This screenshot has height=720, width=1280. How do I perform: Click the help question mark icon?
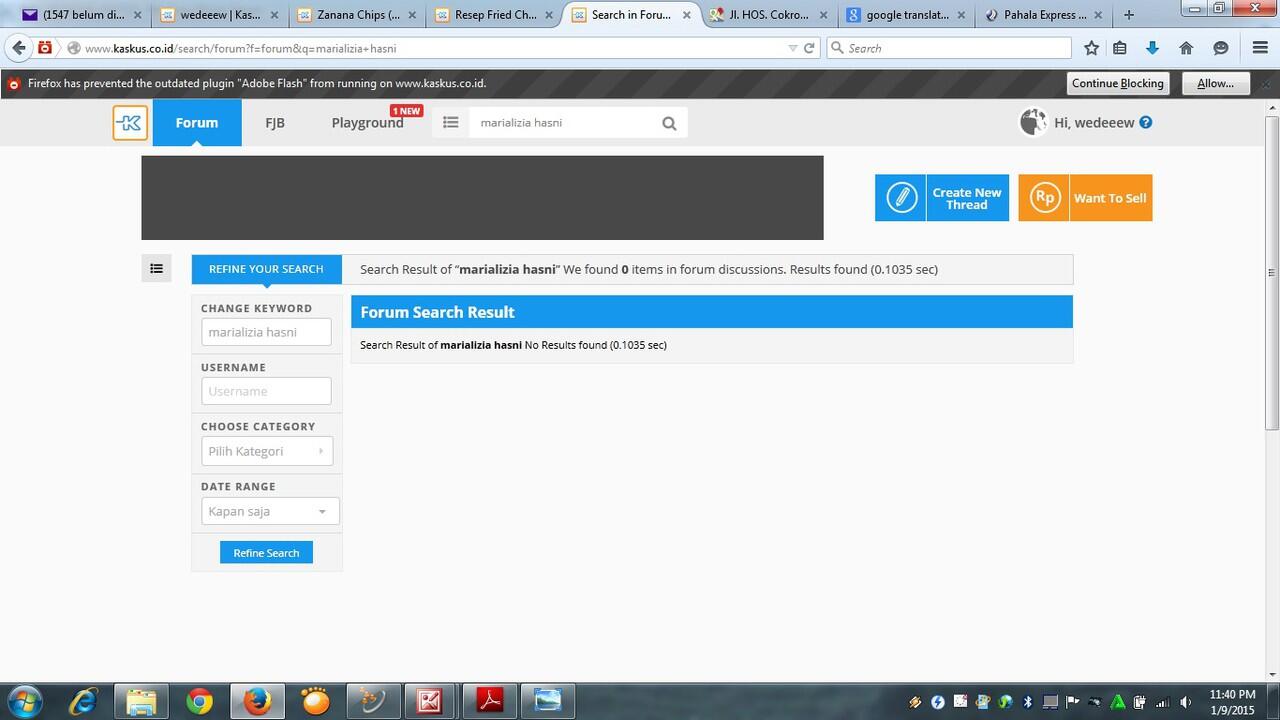tap(1146, 122)
